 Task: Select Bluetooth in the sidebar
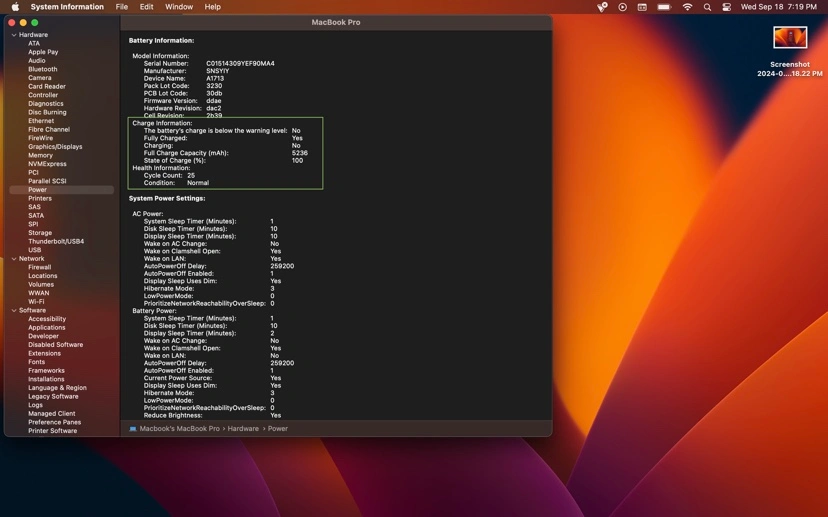click(43, 69)
